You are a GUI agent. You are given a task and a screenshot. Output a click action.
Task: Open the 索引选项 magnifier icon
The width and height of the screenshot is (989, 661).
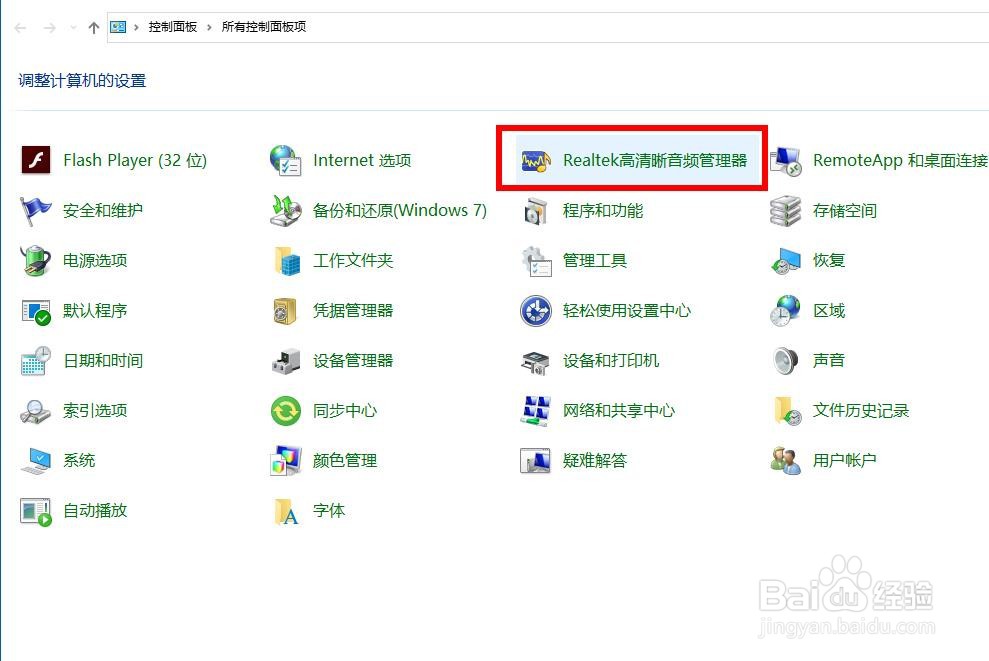point(35,411)
